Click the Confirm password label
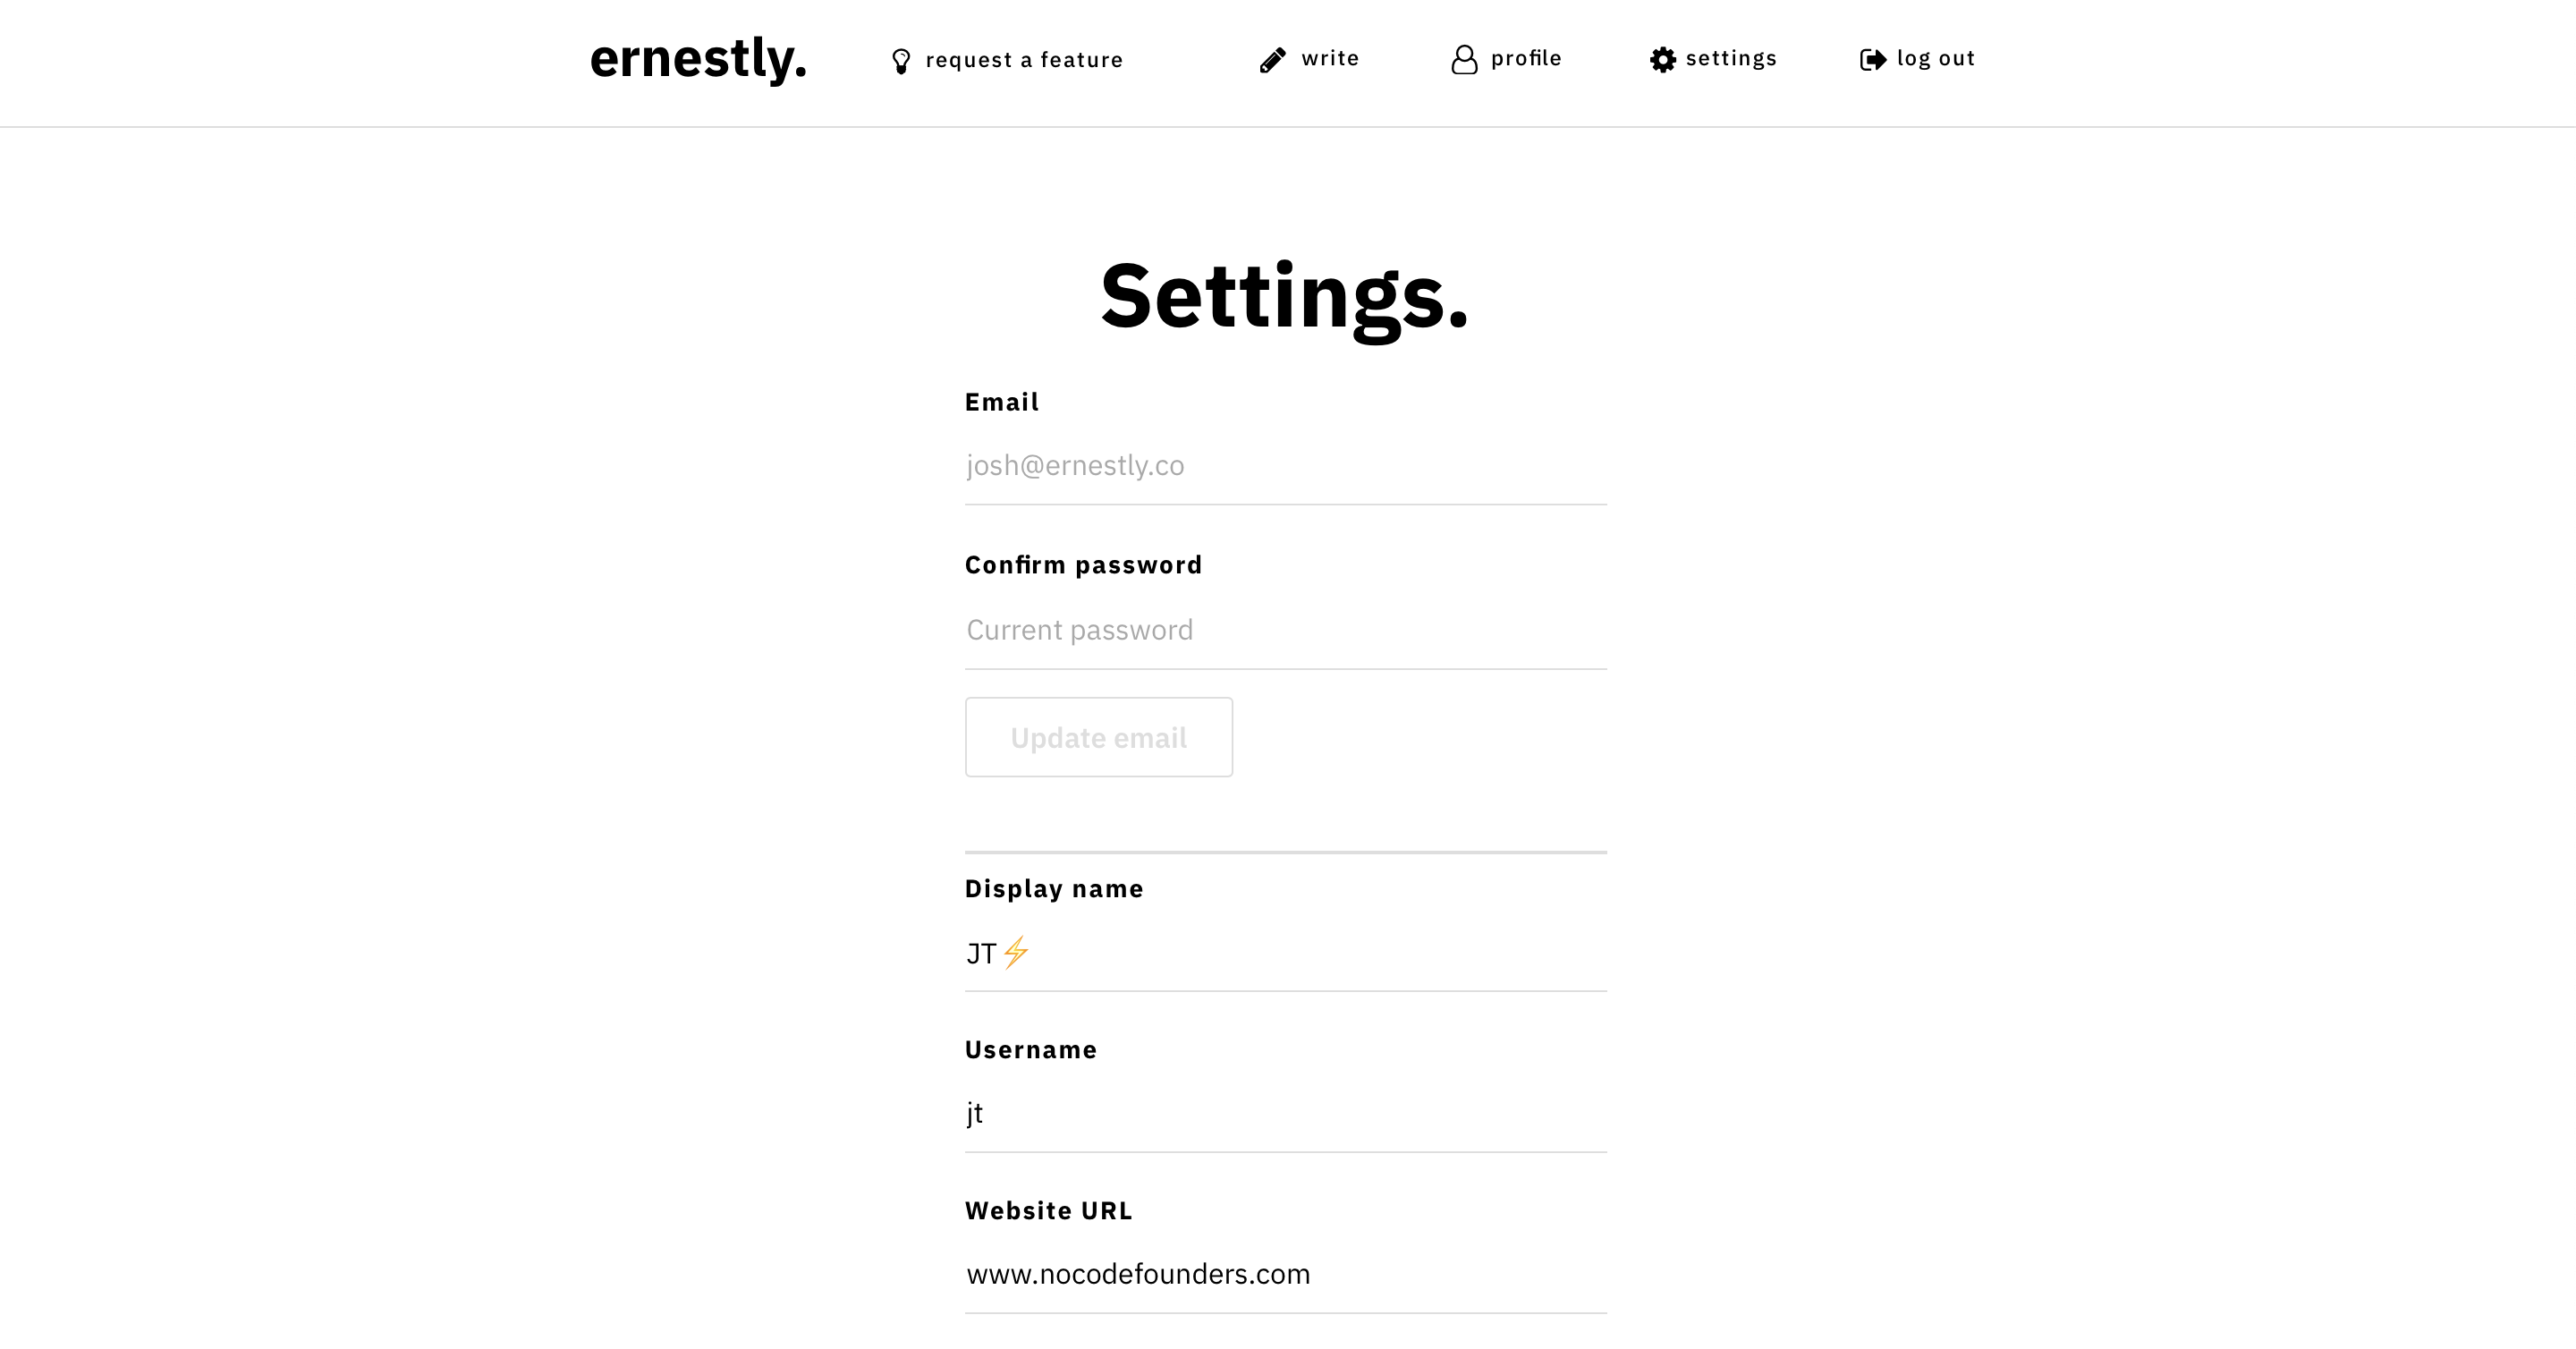This screenshot has height=1349, width=2576. coord(1083,565)
